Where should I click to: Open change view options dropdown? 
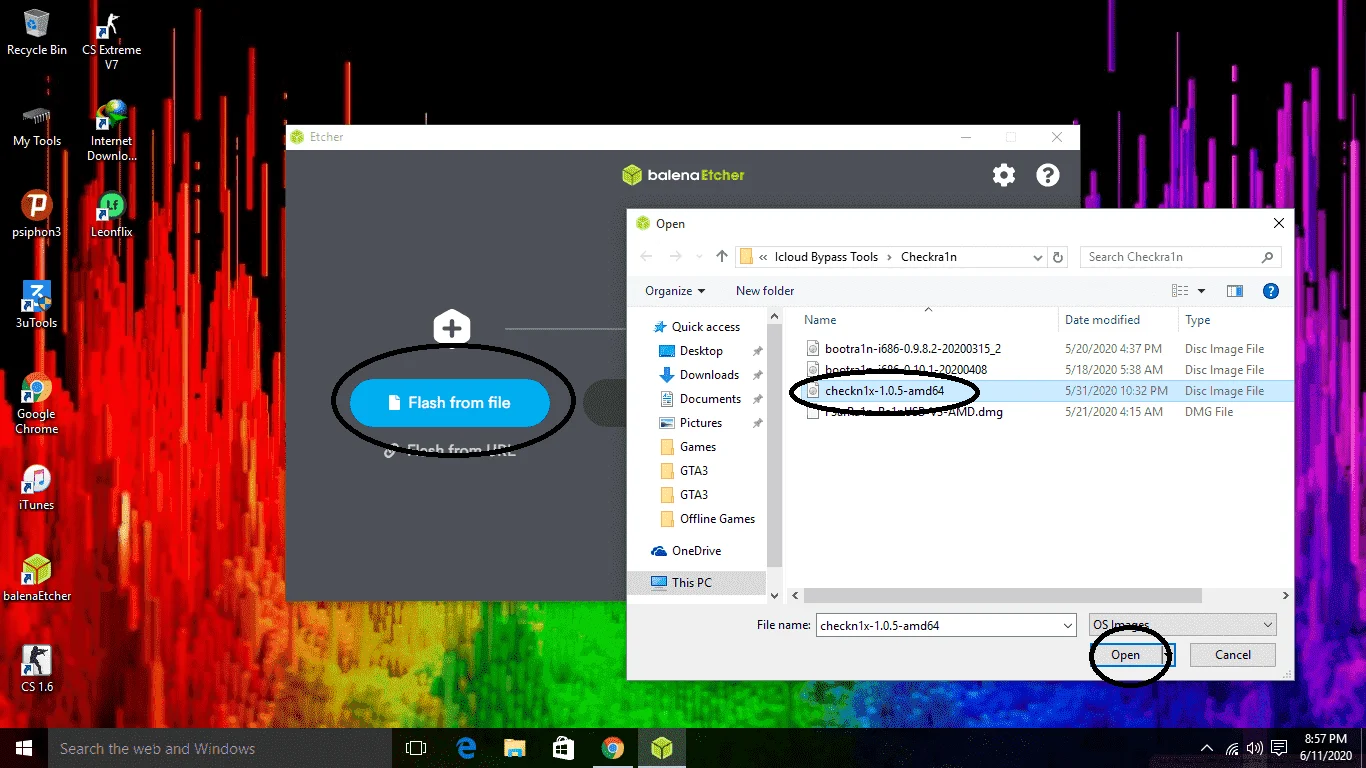click(x=1202, y=291)
